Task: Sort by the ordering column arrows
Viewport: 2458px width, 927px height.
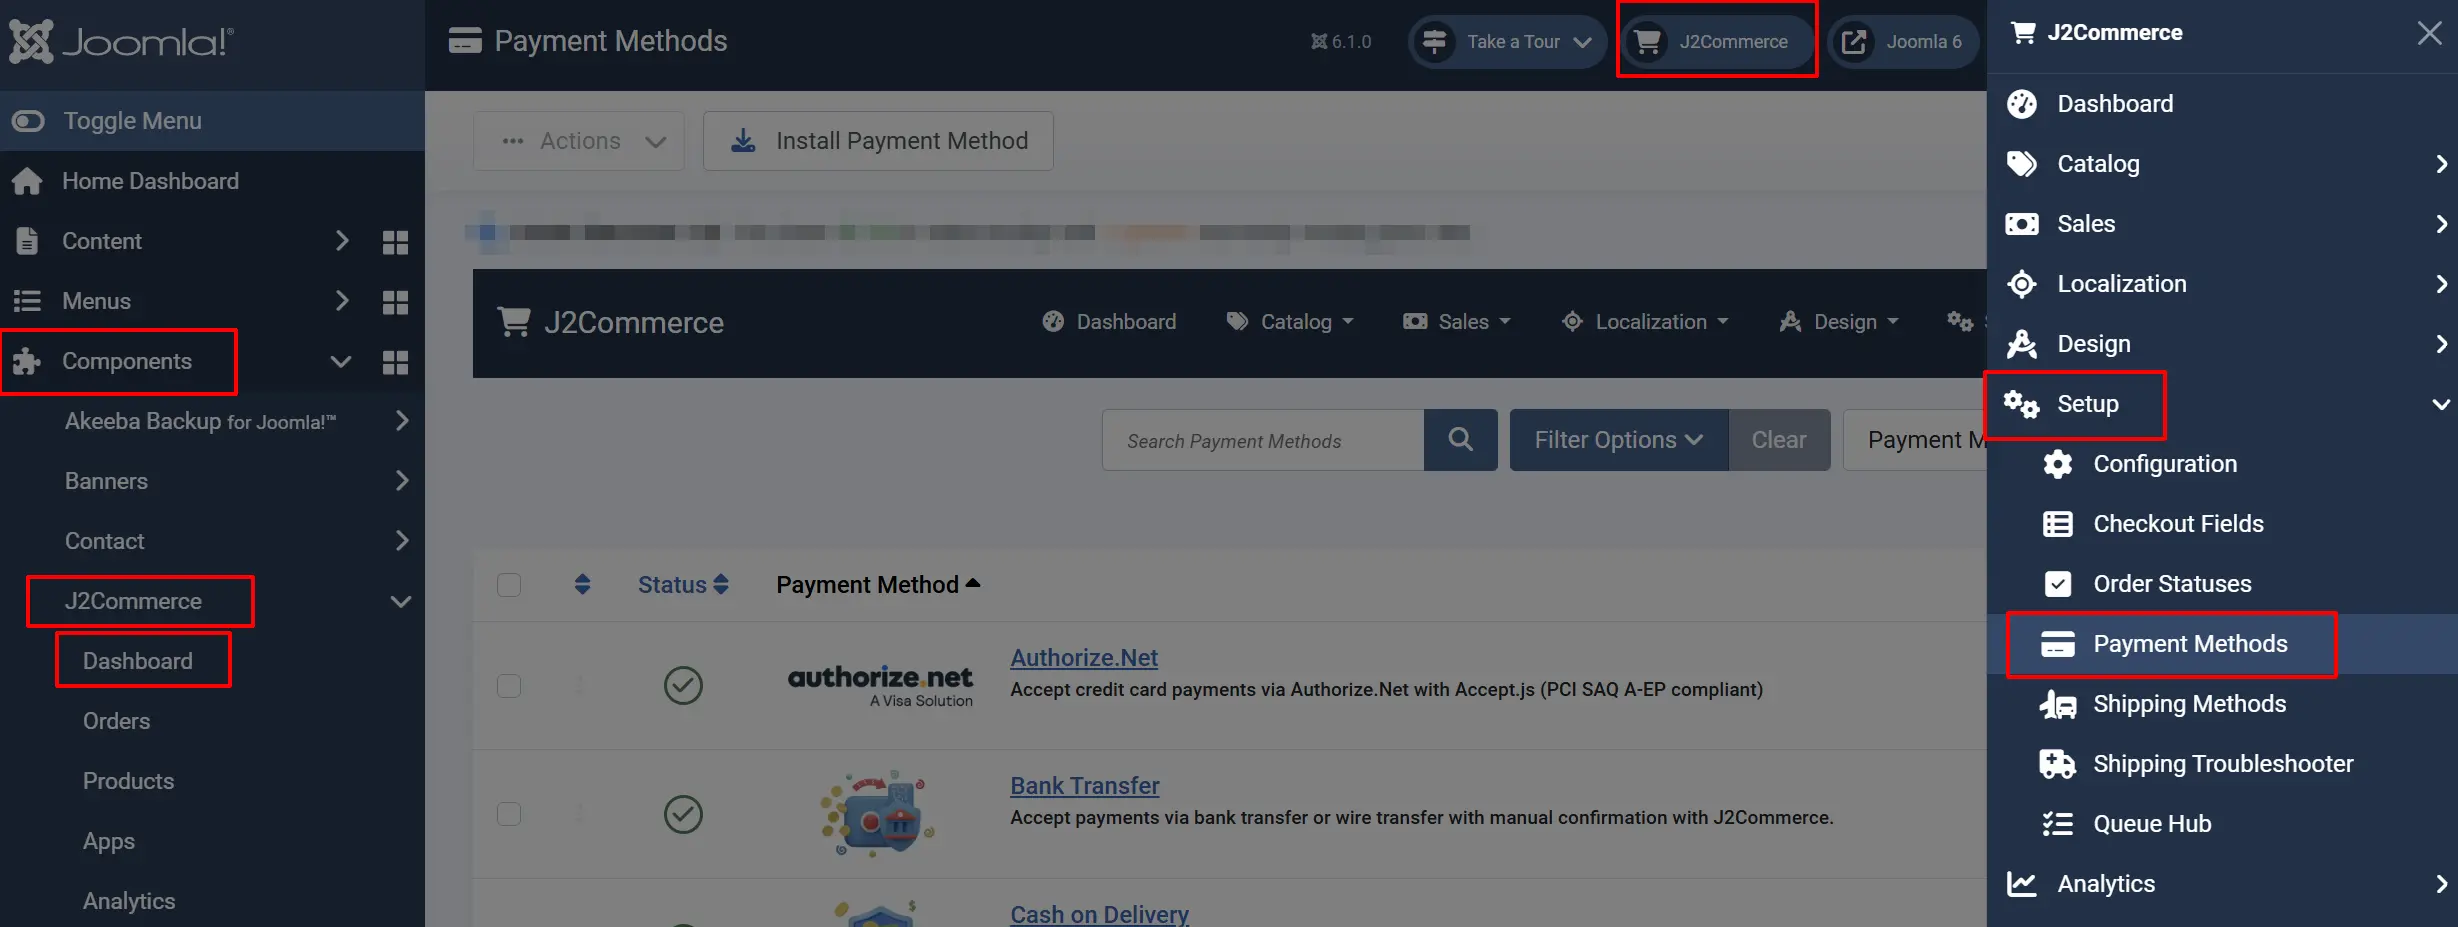Action: coord(583,584)
